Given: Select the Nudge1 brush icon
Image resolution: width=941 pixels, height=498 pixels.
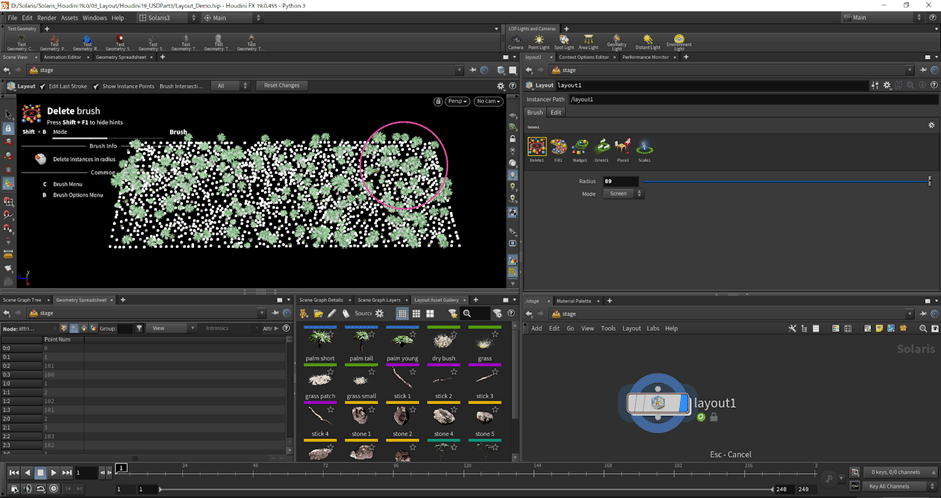Looking at the screenshot, I should click(x=580, y=147).
